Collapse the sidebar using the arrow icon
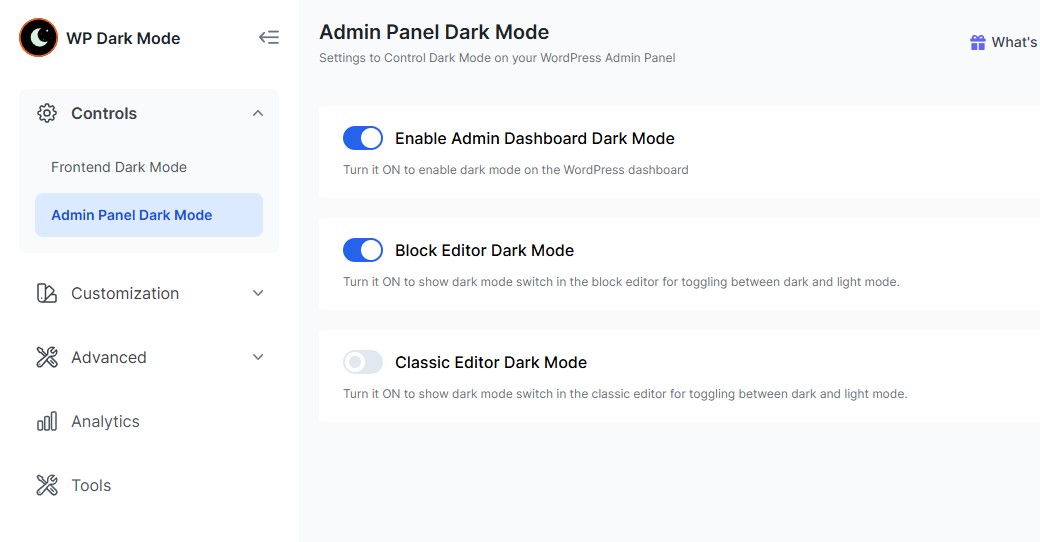The height and width of the screenshot is (542, 1040). [269, 38]
